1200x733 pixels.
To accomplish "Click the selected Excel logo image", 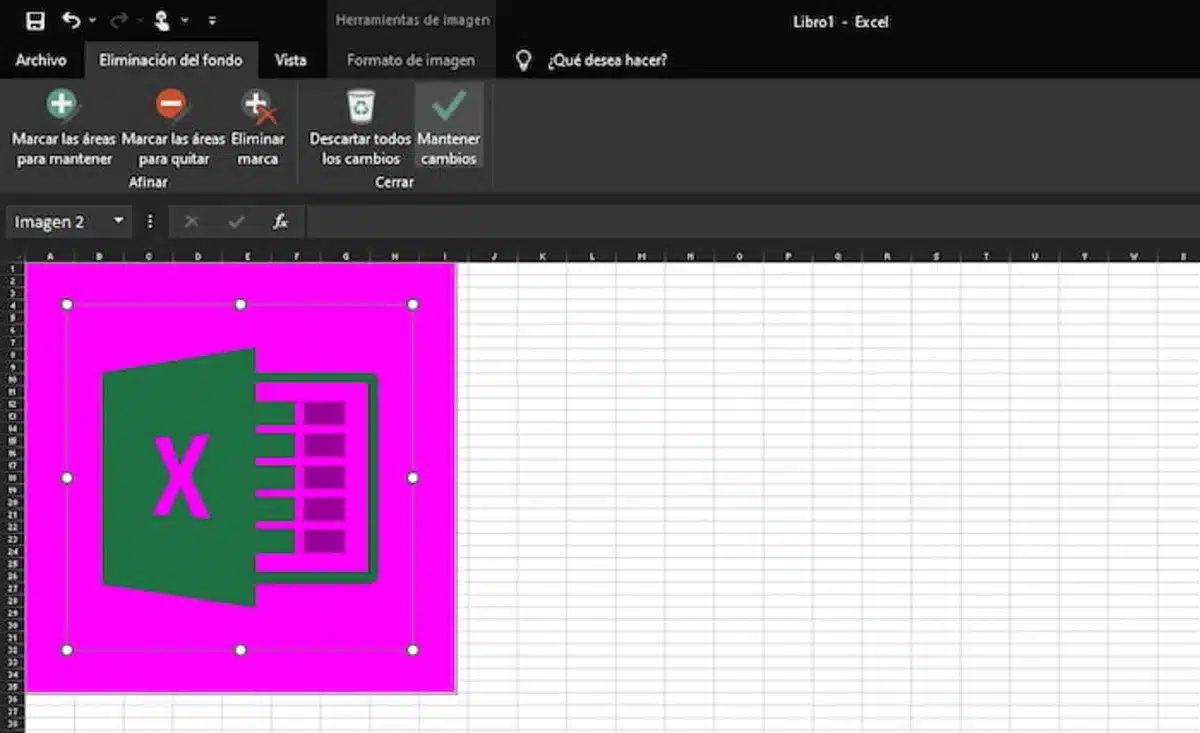I will (x=238, y=477).
